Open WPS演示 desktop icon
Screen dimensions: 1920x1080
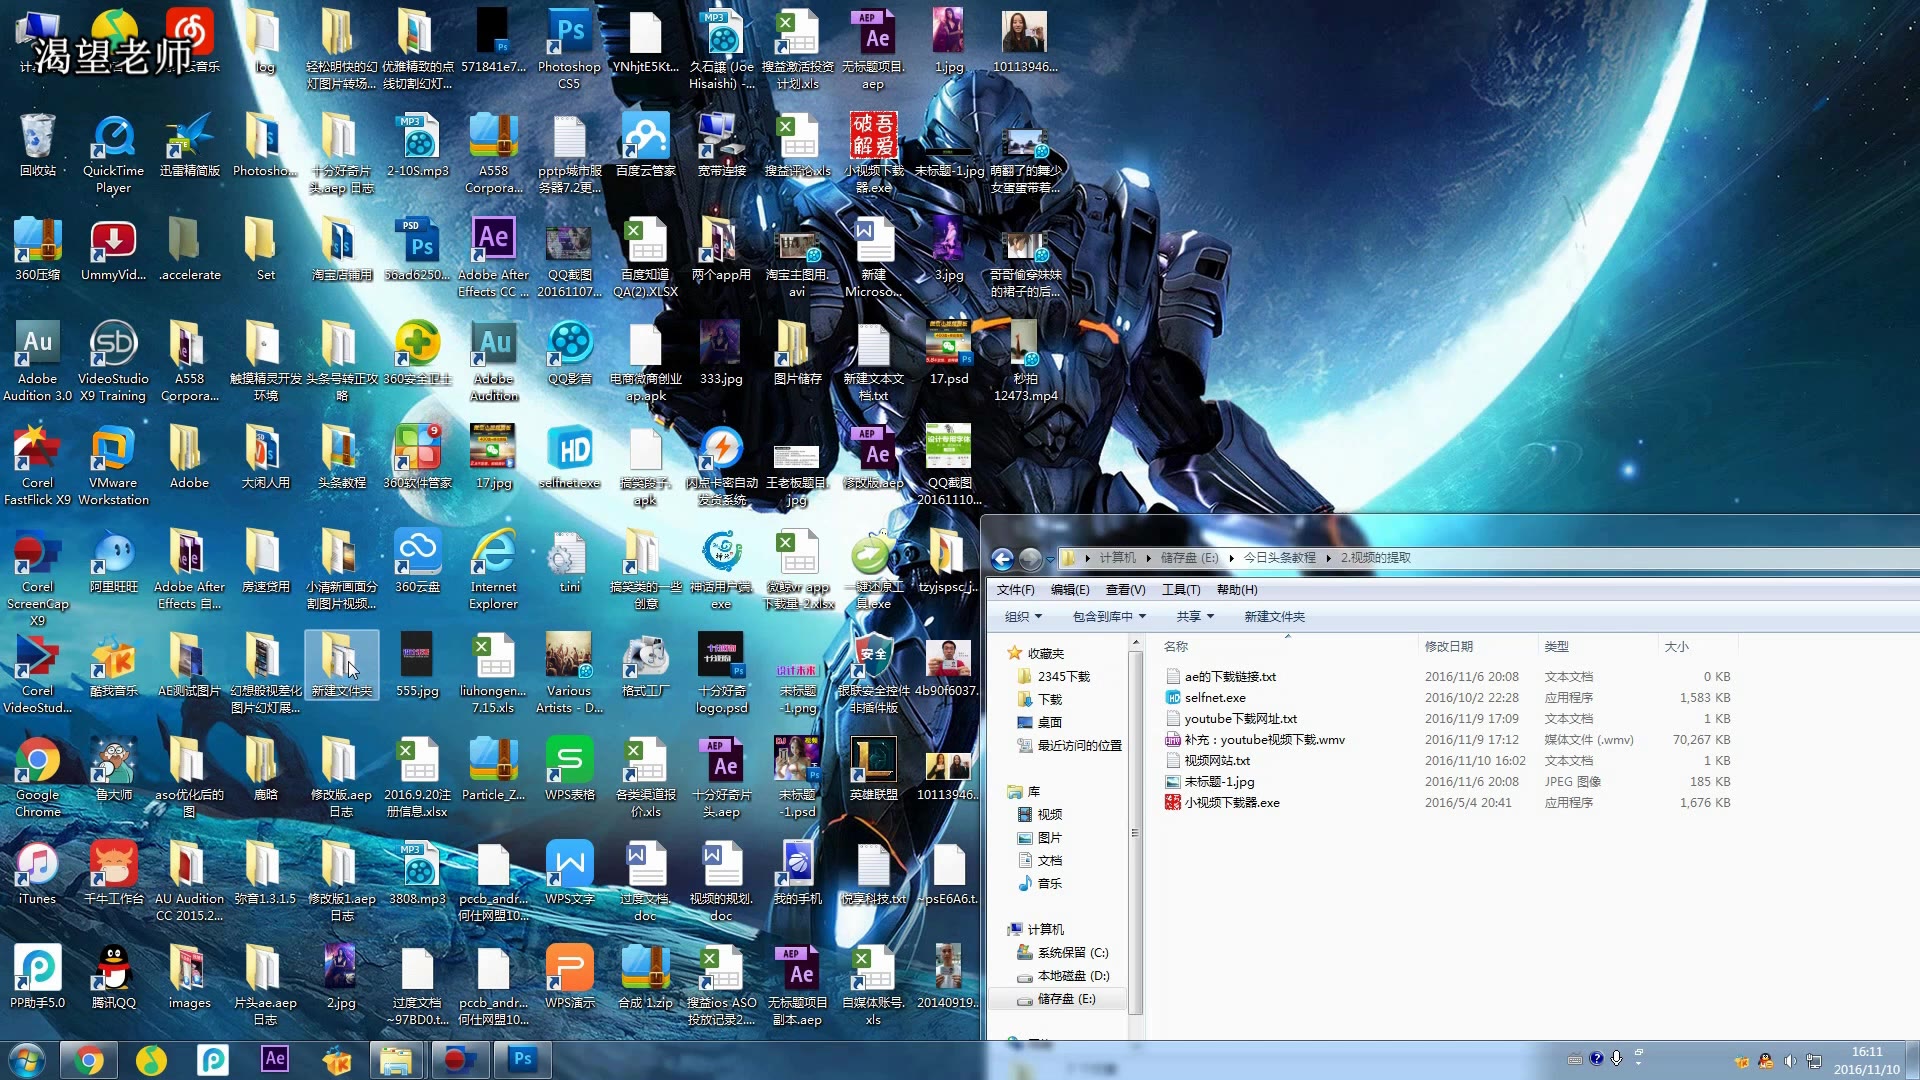click(x=569, y=977)
